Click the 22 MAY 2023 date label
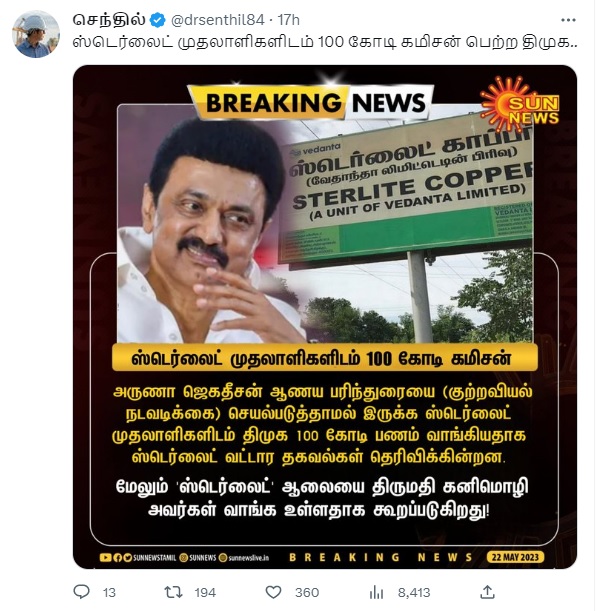Viewport: 599px width, 611px height. tap(515, 557)
